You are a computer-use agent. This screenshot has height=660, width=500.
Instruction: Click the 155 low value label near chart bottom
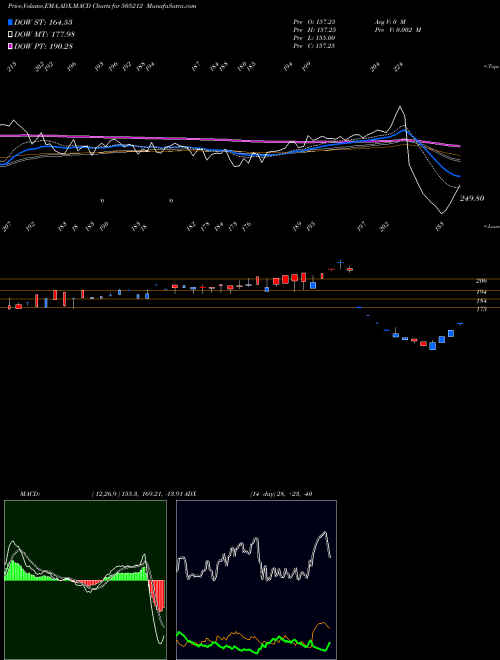point(439,227)
